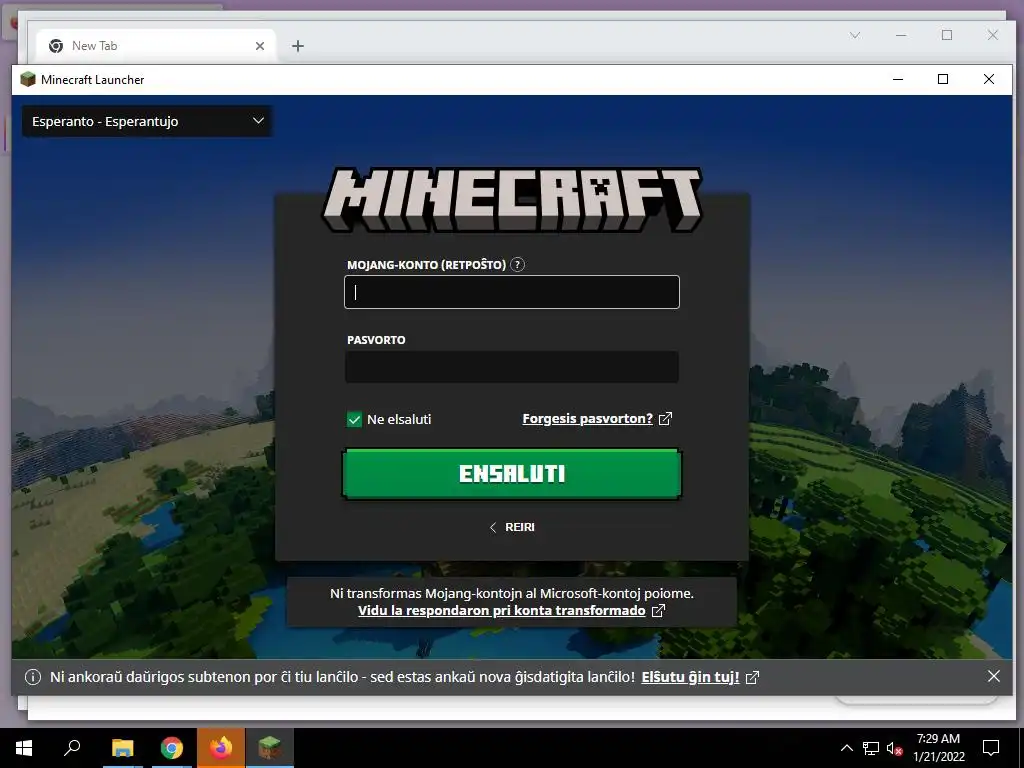This screenshot has width=1024, height=768.
Task: Maximize the Minecraft Launcher window
Action: [x=943, y=79]
